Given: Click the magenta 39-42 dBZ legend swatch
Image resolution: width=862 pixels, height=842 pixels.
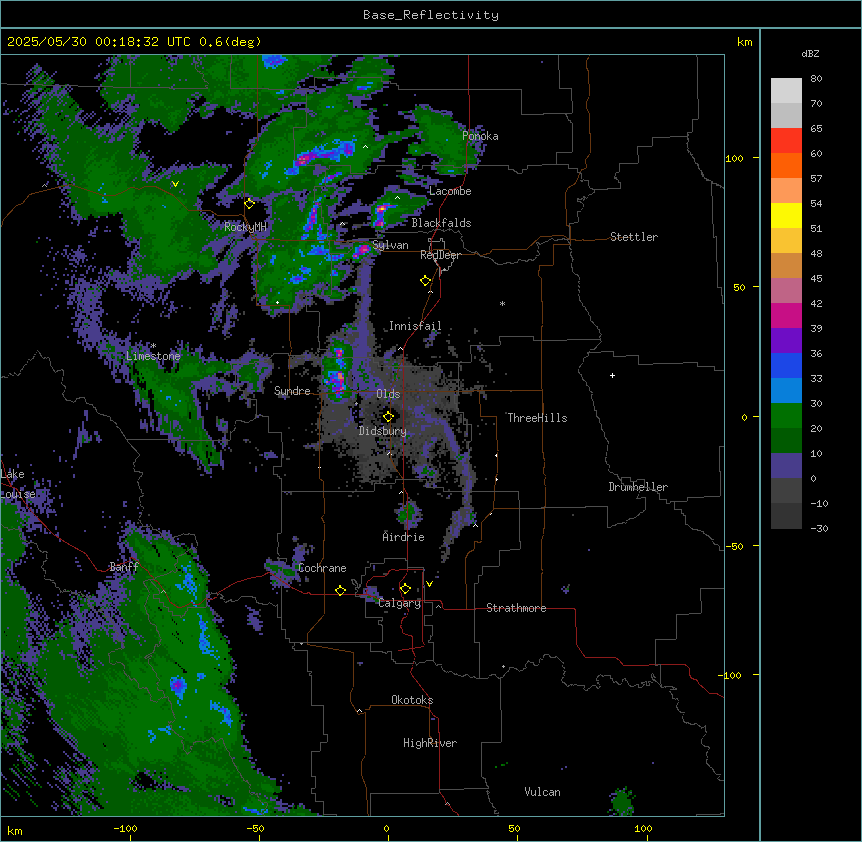Looking at the screenshot, I should click(786, 315).
